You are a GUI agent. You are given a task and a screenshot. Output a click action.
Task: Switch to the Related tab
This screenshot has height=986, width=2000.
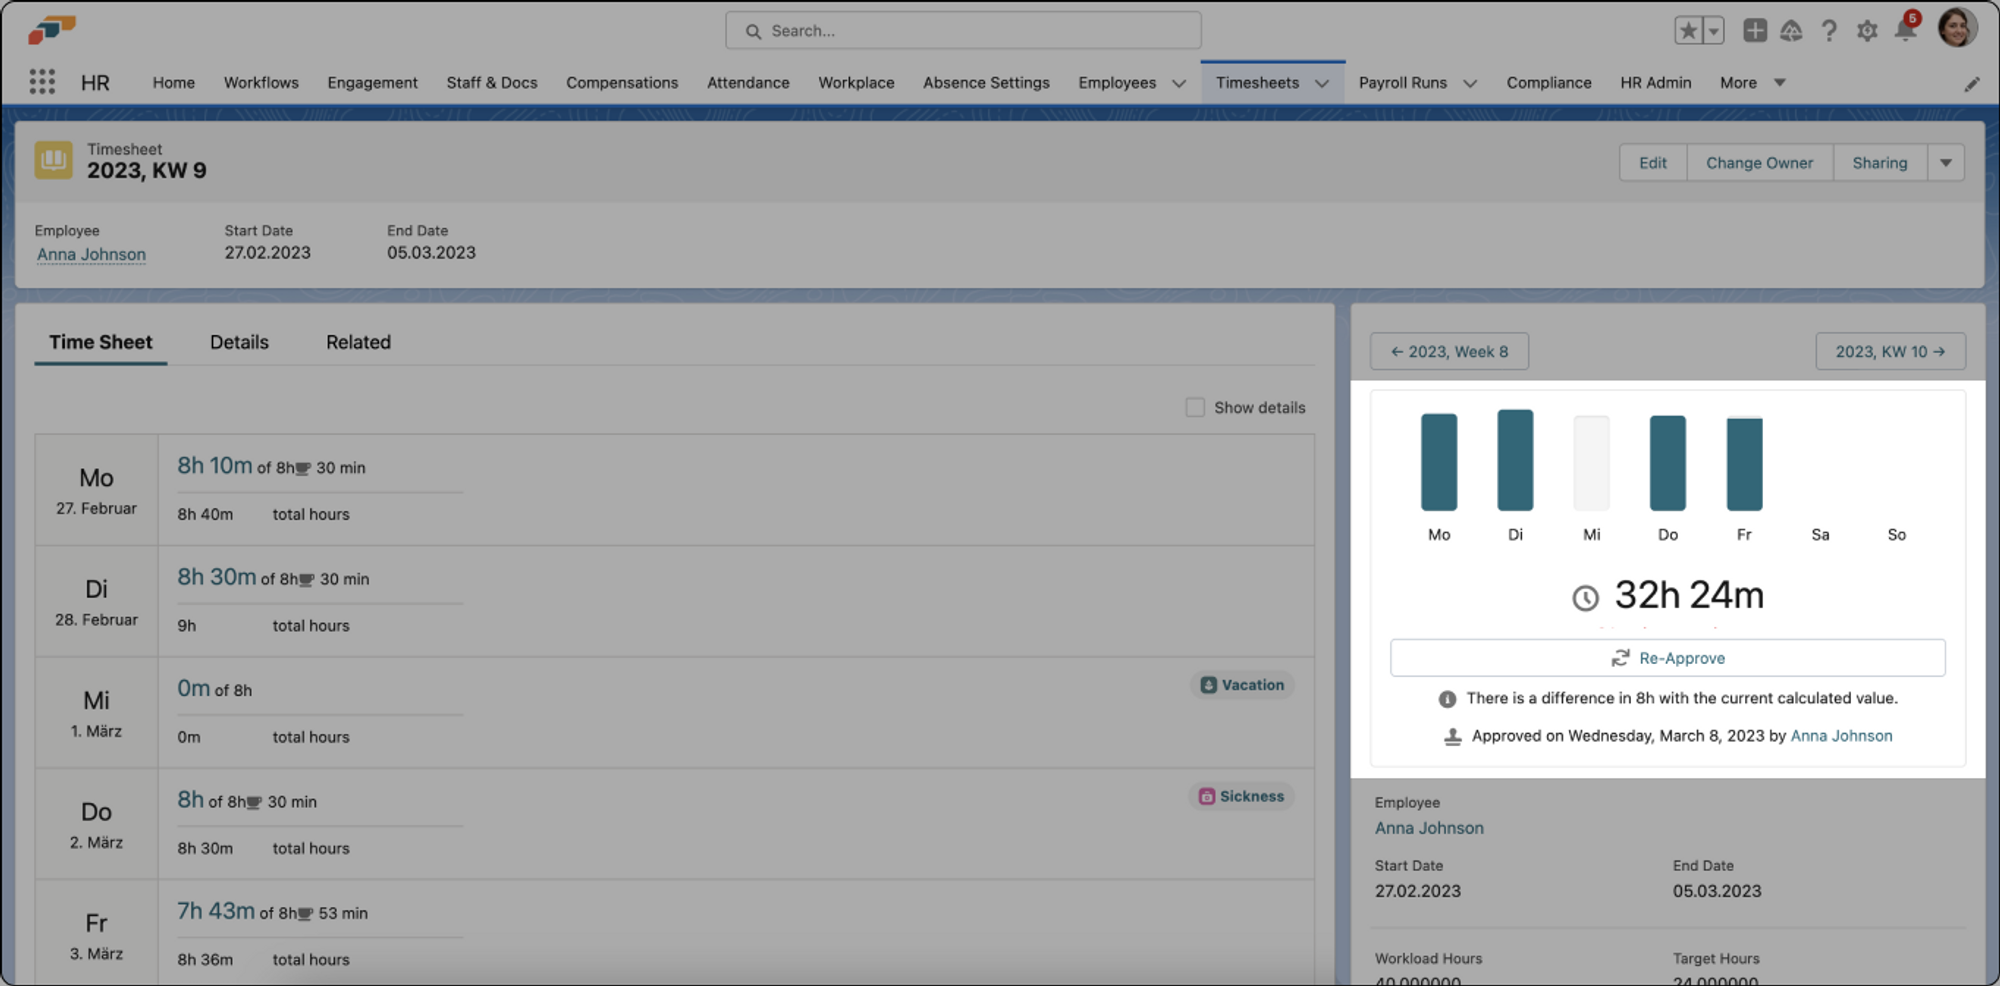click(357, 342)
